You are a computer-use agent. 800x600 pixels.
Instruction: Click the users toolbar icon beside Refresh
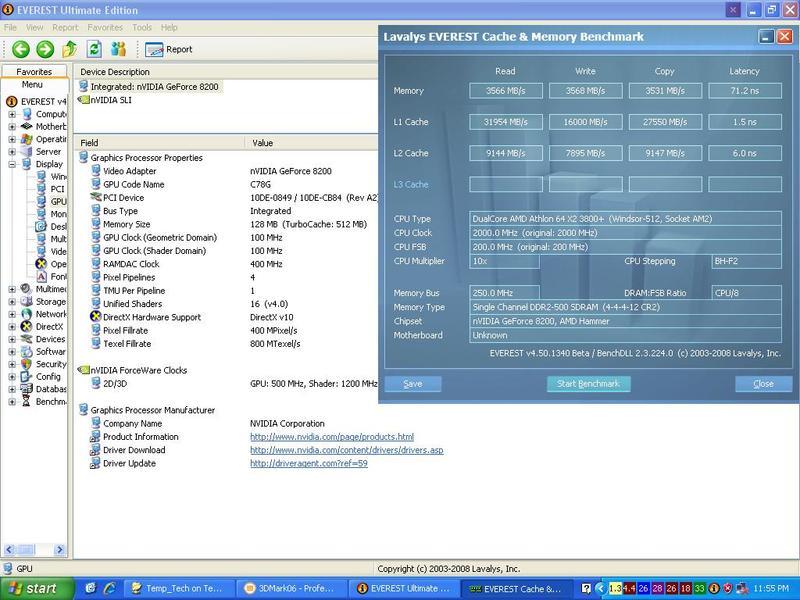pyautogui.click(x=118, y=49)
